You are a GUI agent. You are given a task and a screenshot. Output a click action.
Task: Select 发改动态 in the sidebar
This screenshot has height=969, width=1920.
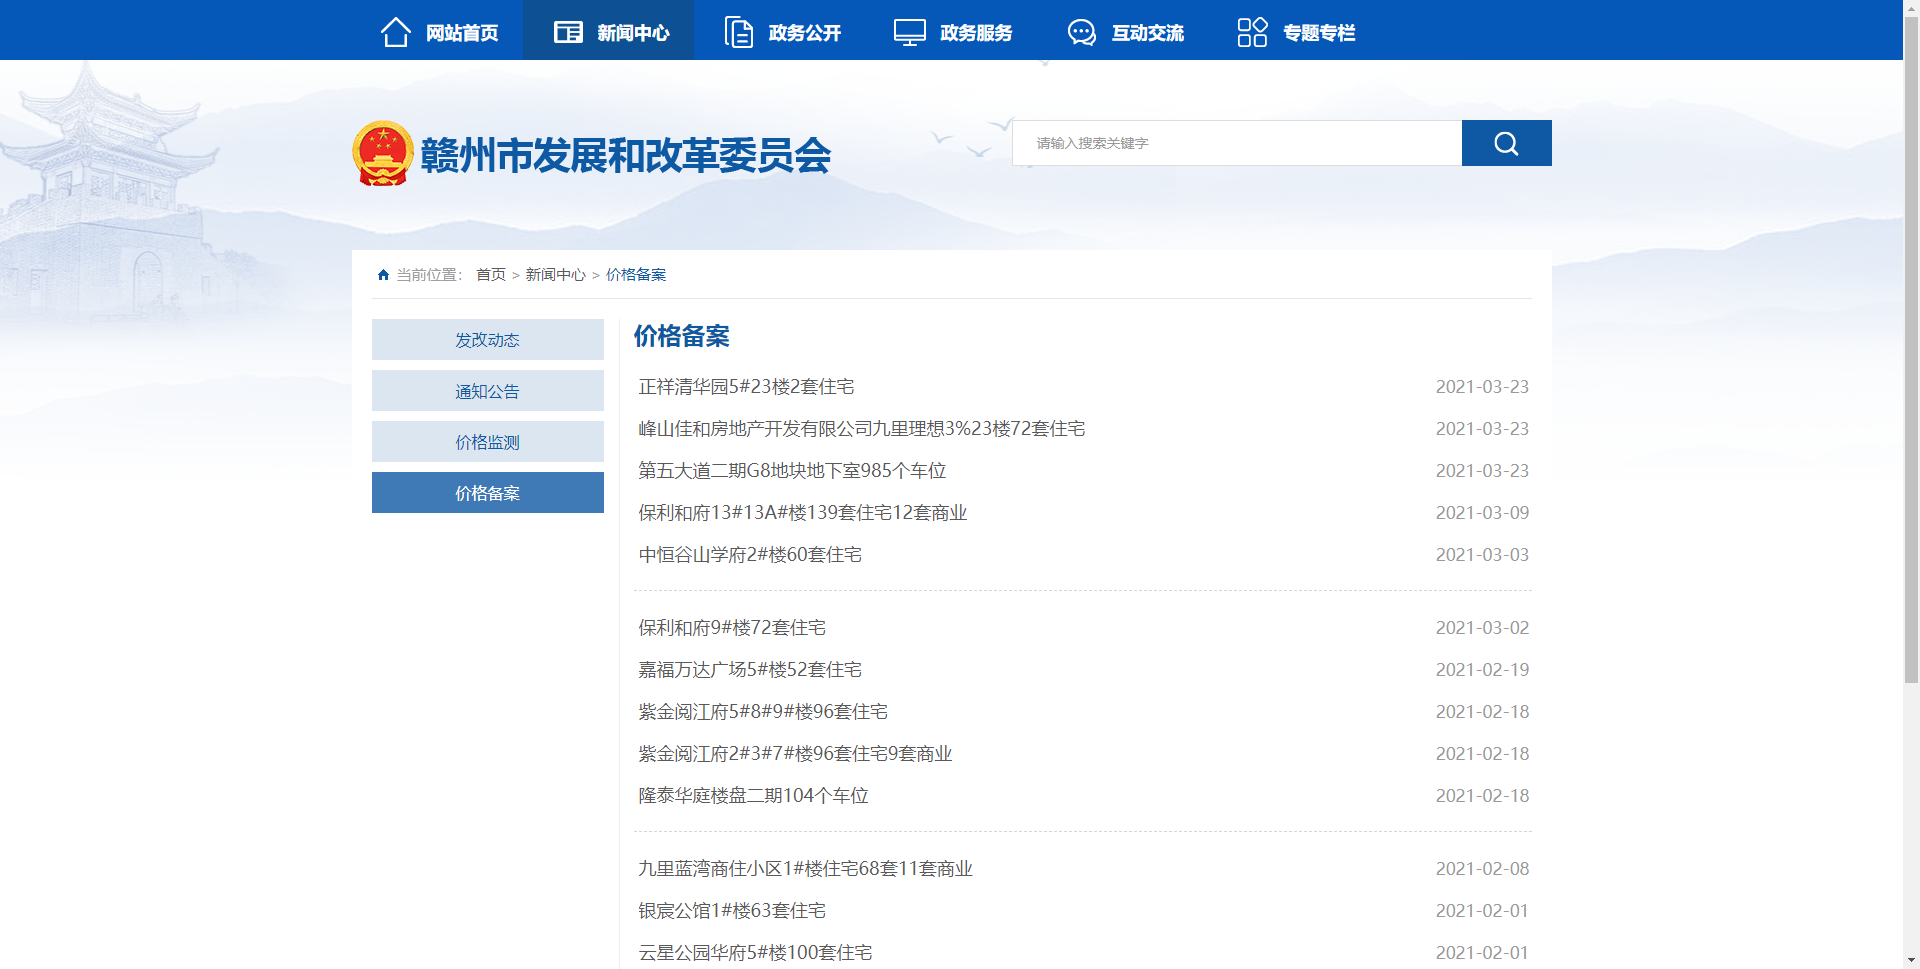point(487,339)
